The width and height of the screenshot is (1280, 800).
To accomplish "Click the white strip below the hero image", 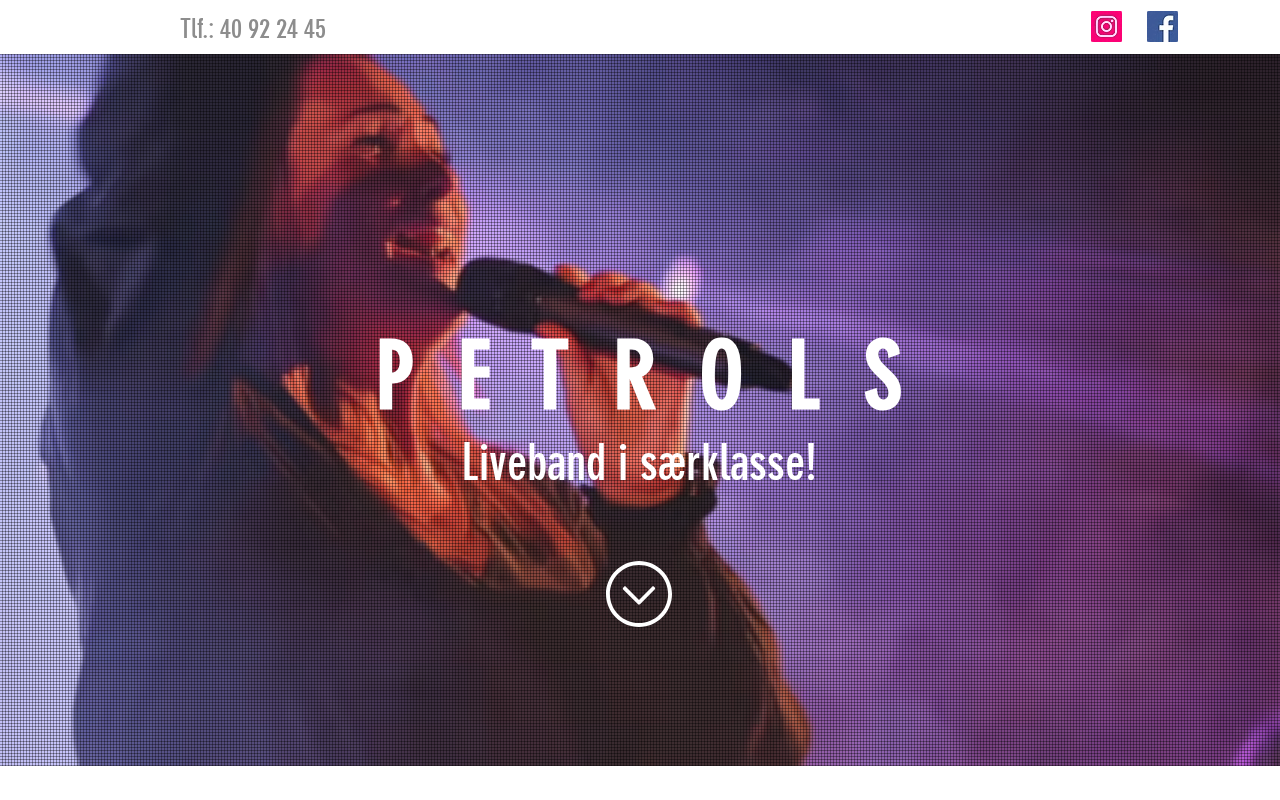I will tap(640, 783).
